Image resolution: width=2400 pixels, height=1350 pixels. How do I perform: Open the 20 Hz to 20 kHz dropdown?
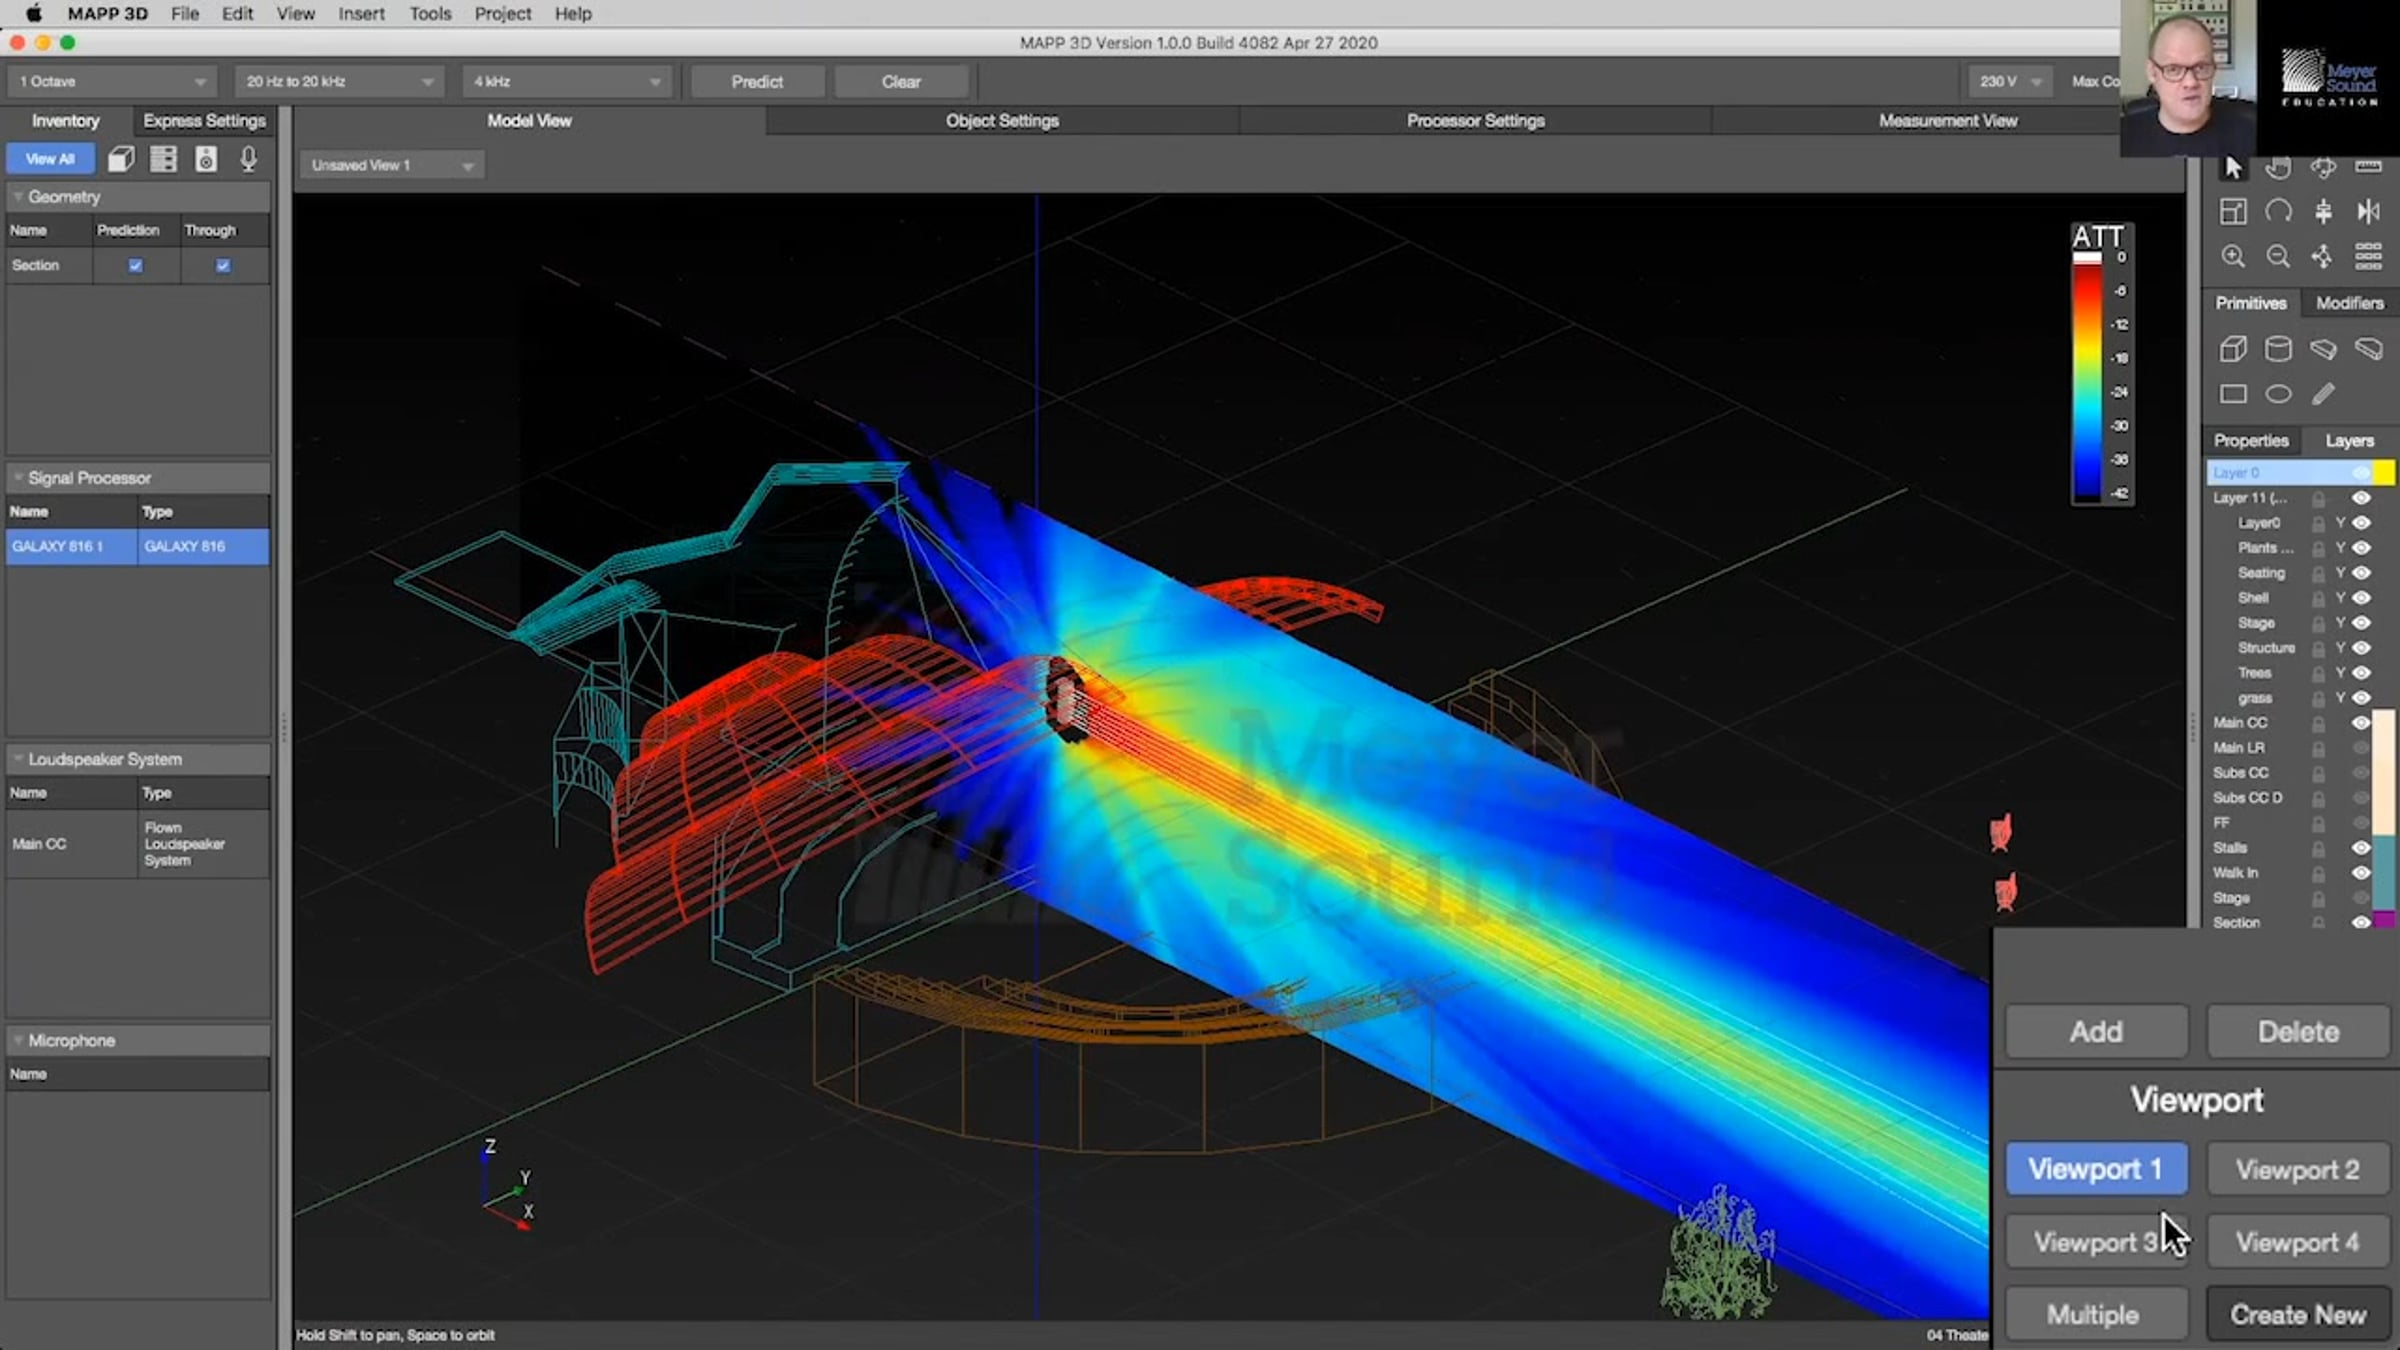(x=338, y=82)
